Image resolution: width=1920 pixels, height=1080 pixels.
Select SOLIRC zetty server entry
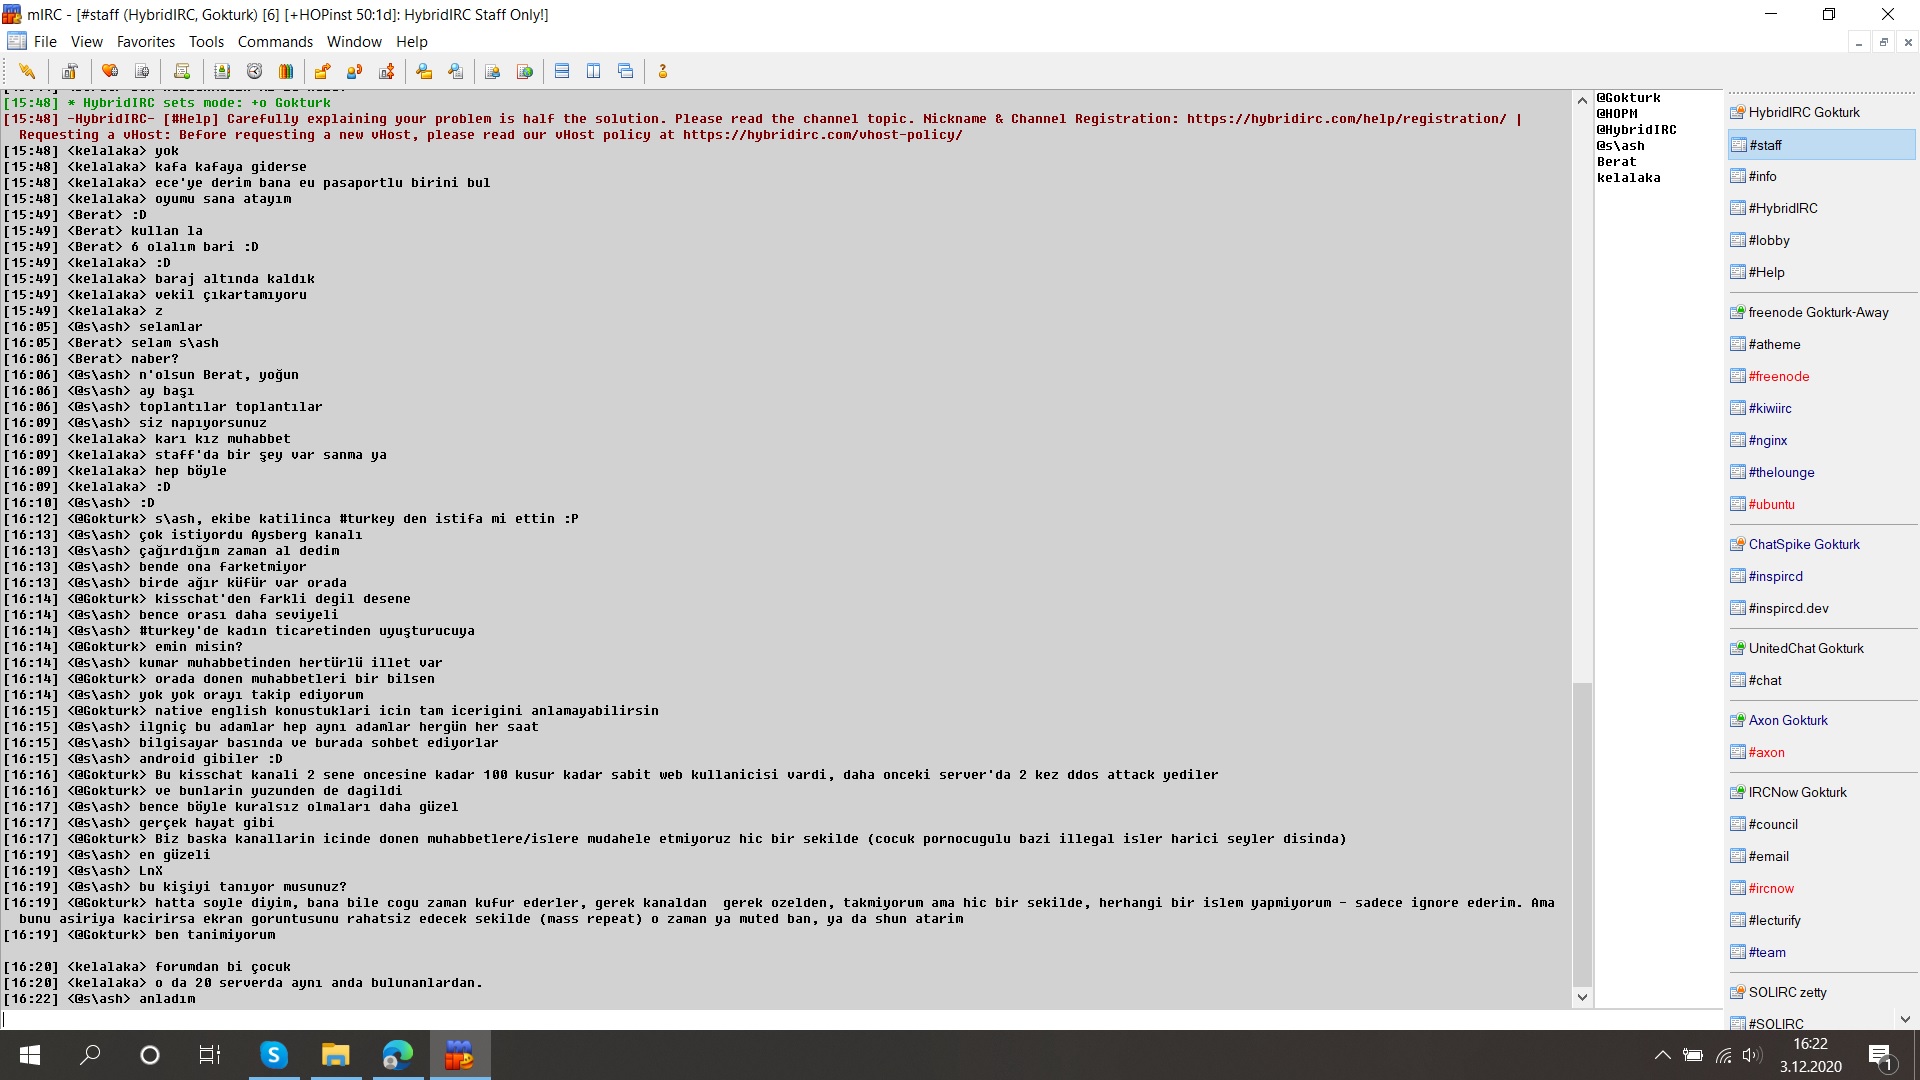click(1821, 992)
